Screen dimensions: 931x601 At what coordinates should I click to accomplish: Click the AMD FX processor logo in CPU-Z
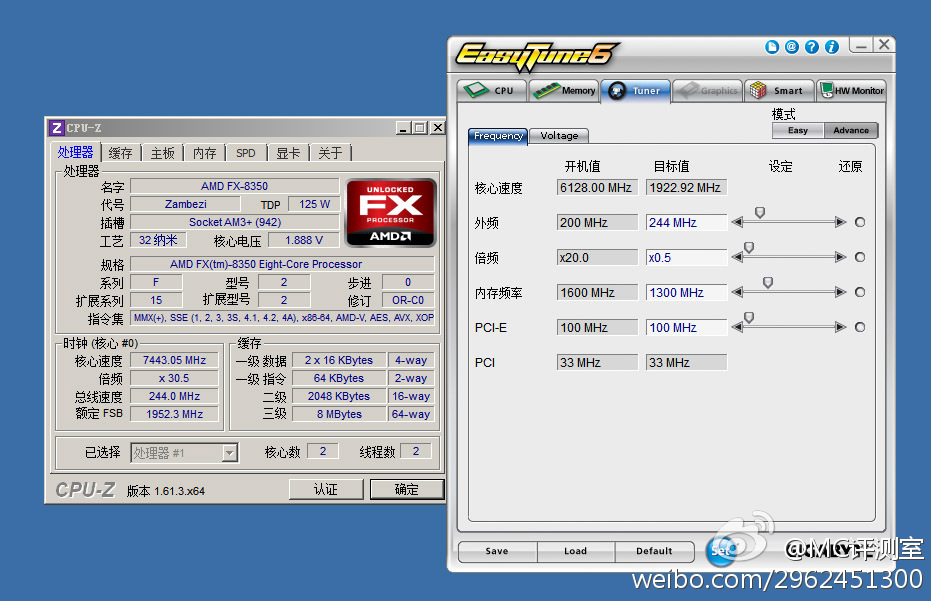pyautogui.click(x=391, y=213)
